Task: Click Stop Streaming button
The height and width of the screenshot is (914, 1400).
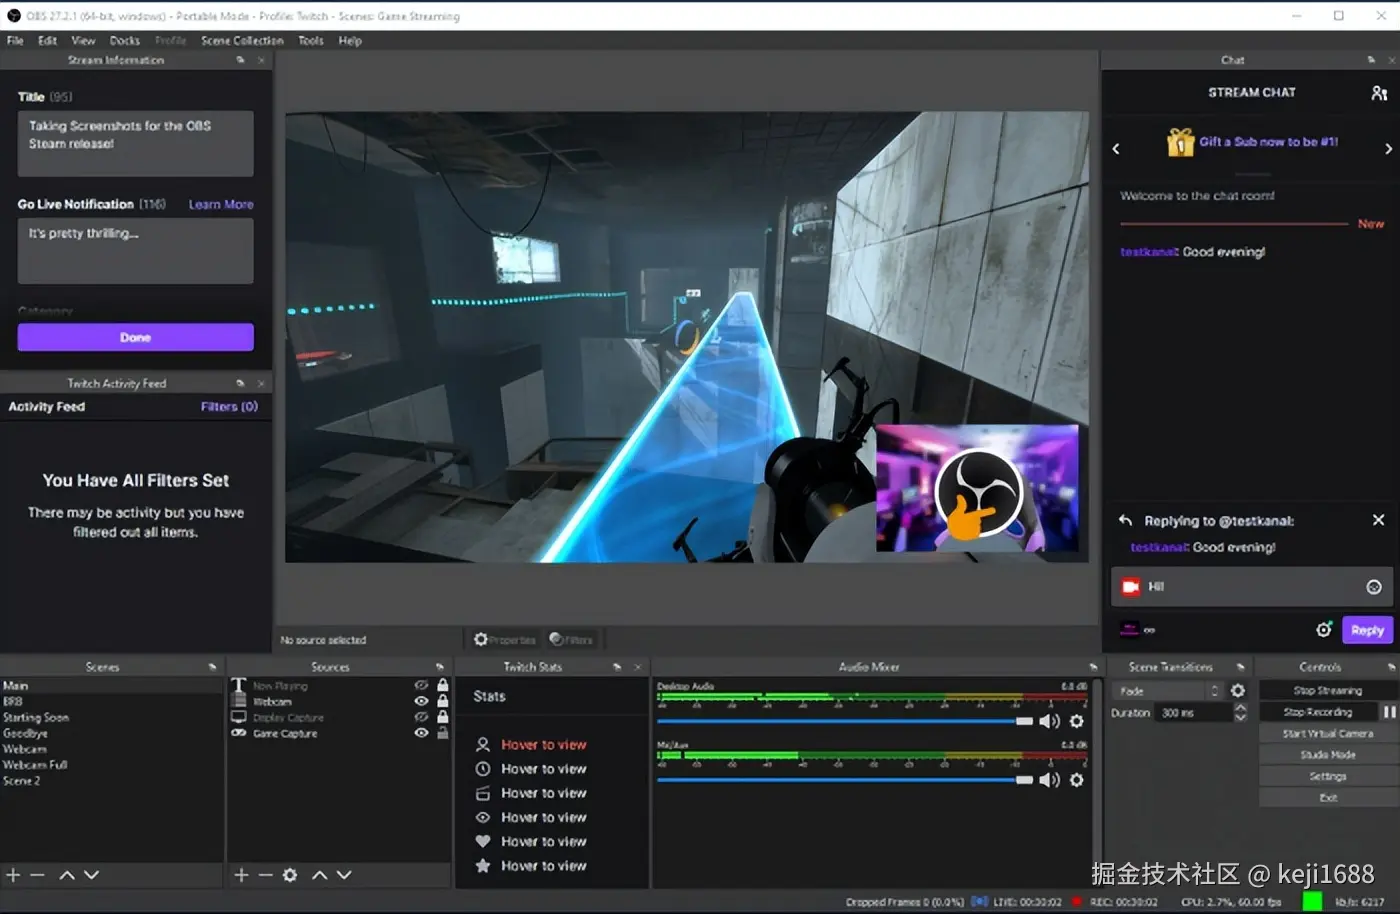Action: pos(1327,691)
